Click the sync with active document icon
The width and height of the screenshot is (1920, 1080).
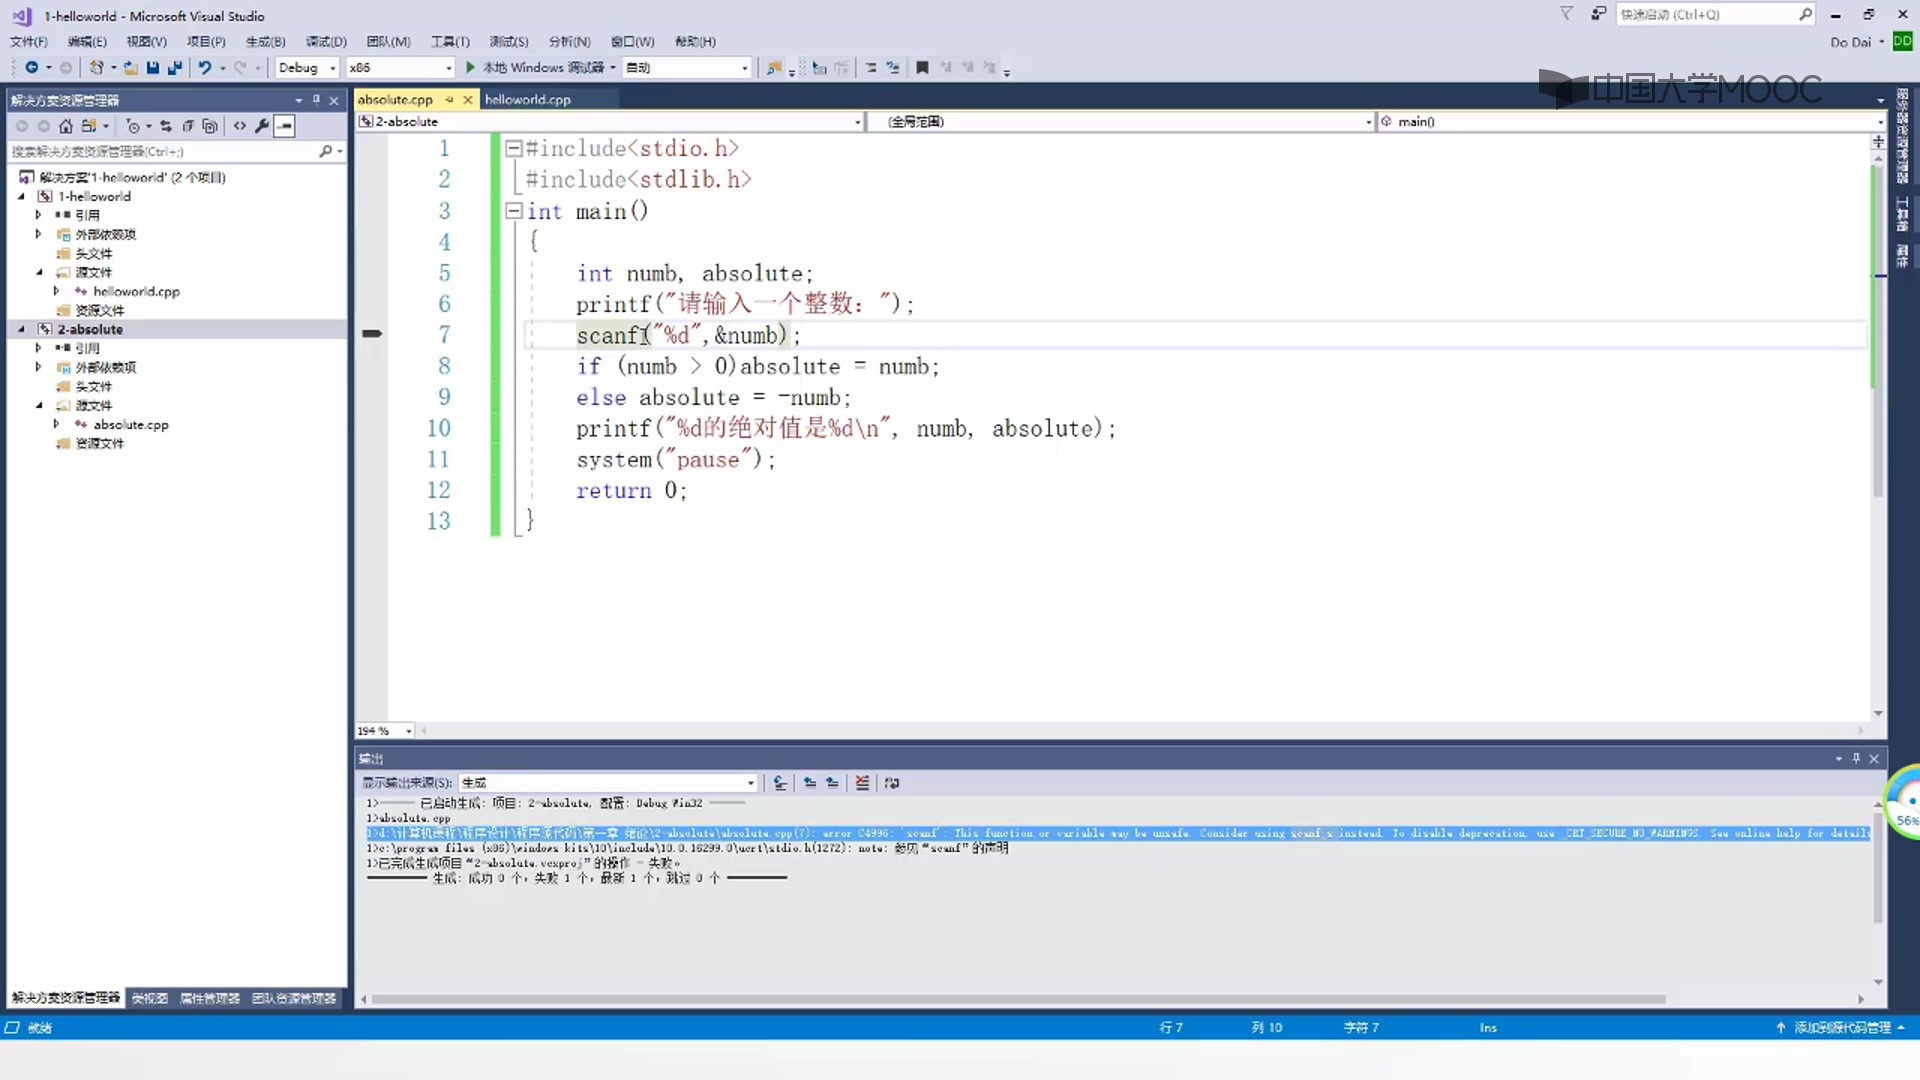click(x=166, y=126)
